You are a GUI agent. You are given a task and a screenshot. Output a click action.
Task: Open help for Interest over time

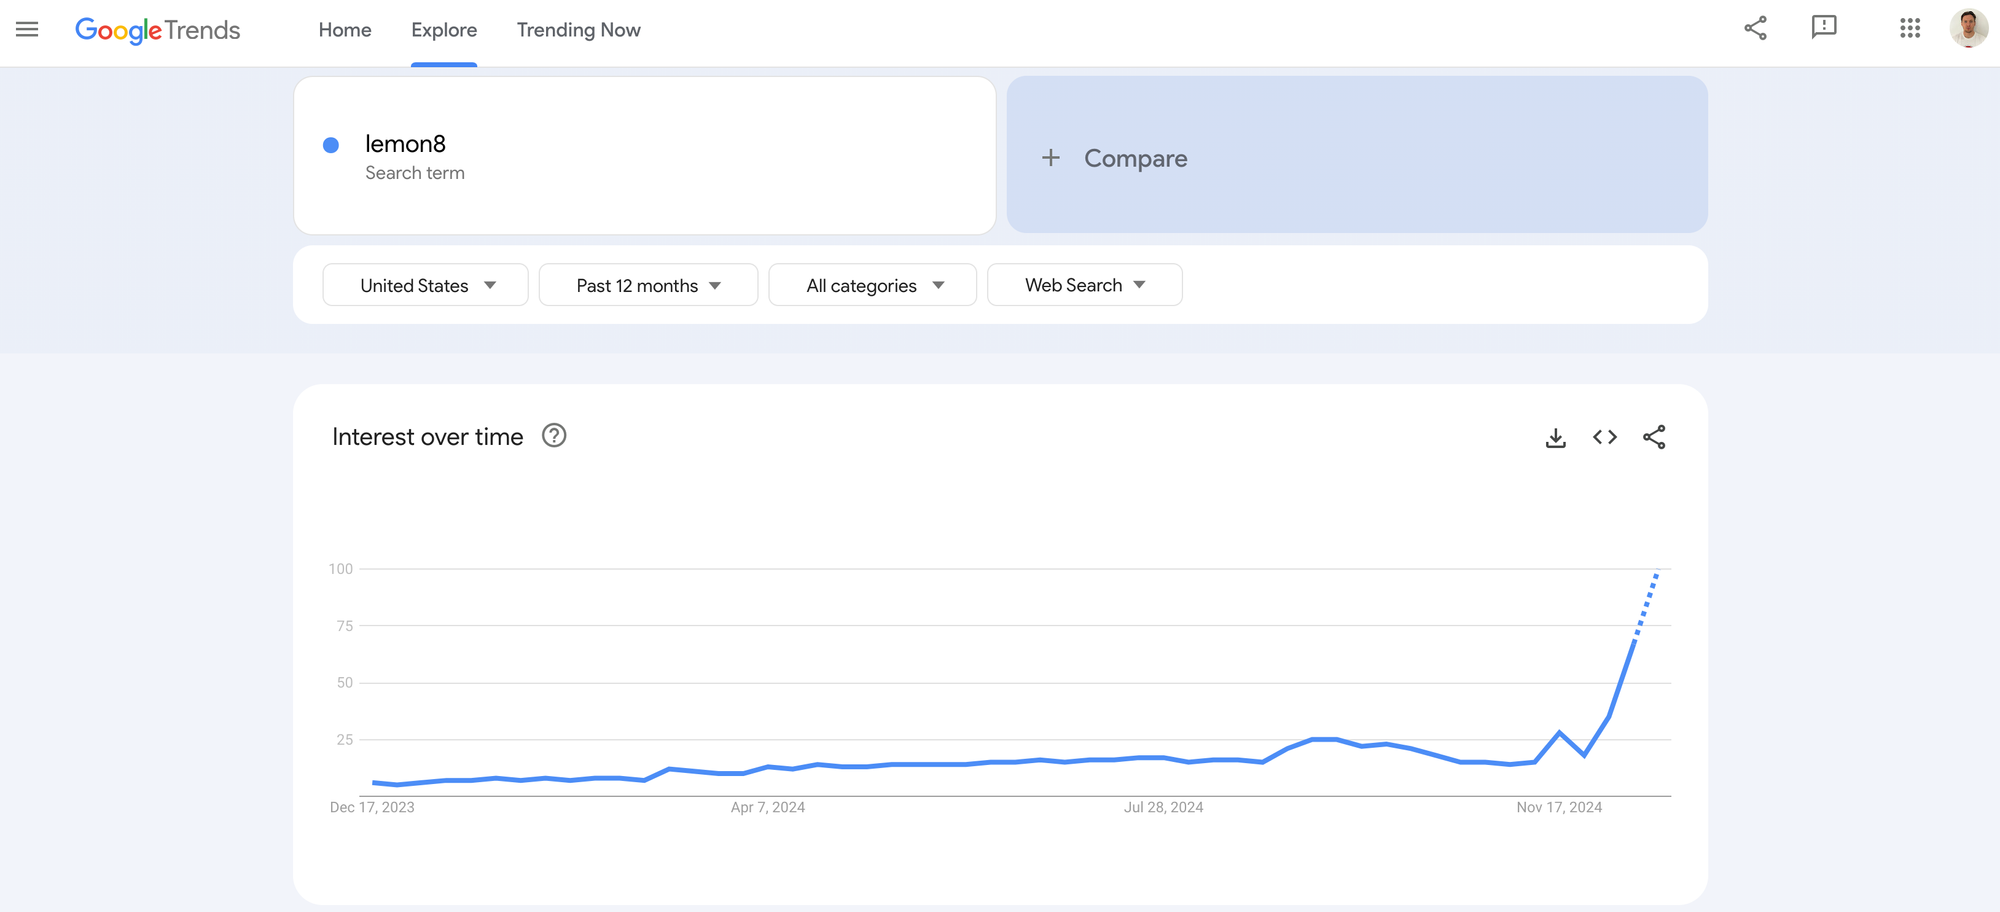[x=554, y=436]
